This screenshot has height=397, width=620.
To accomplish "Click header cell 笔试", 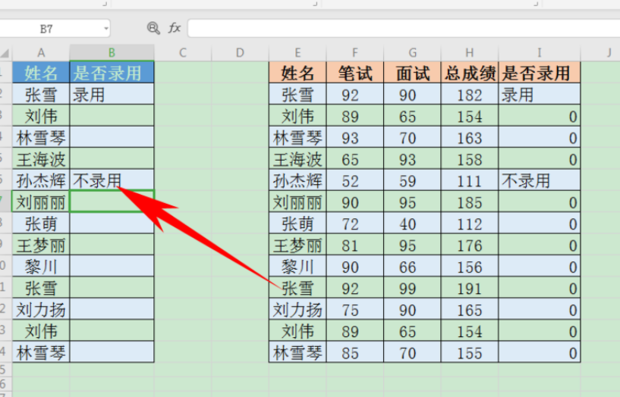I will tap(355, 72).
